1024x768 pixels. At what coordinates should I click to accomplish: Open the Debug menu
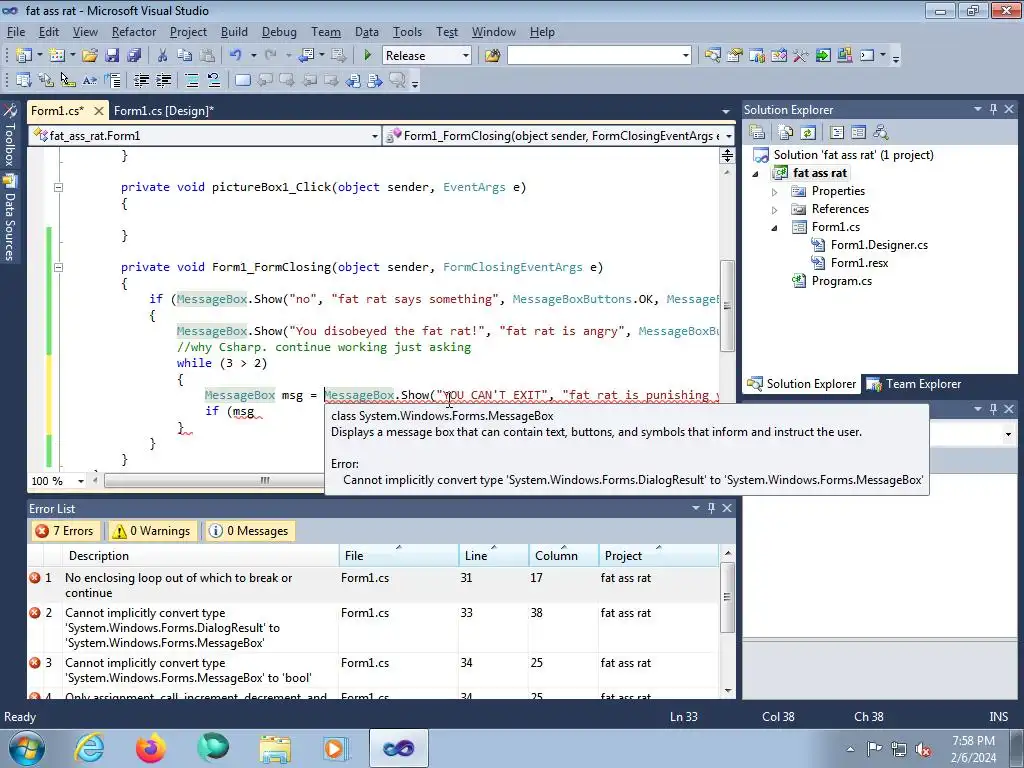(x=279, y=32)
